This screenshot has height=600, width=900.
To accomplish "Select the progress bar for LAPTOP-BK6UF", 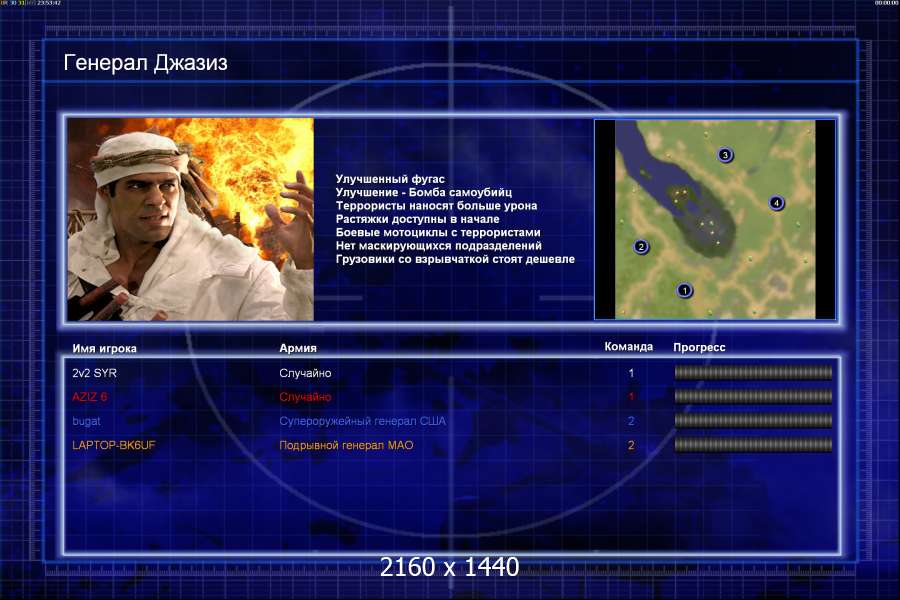I will (x=753, y=445).
